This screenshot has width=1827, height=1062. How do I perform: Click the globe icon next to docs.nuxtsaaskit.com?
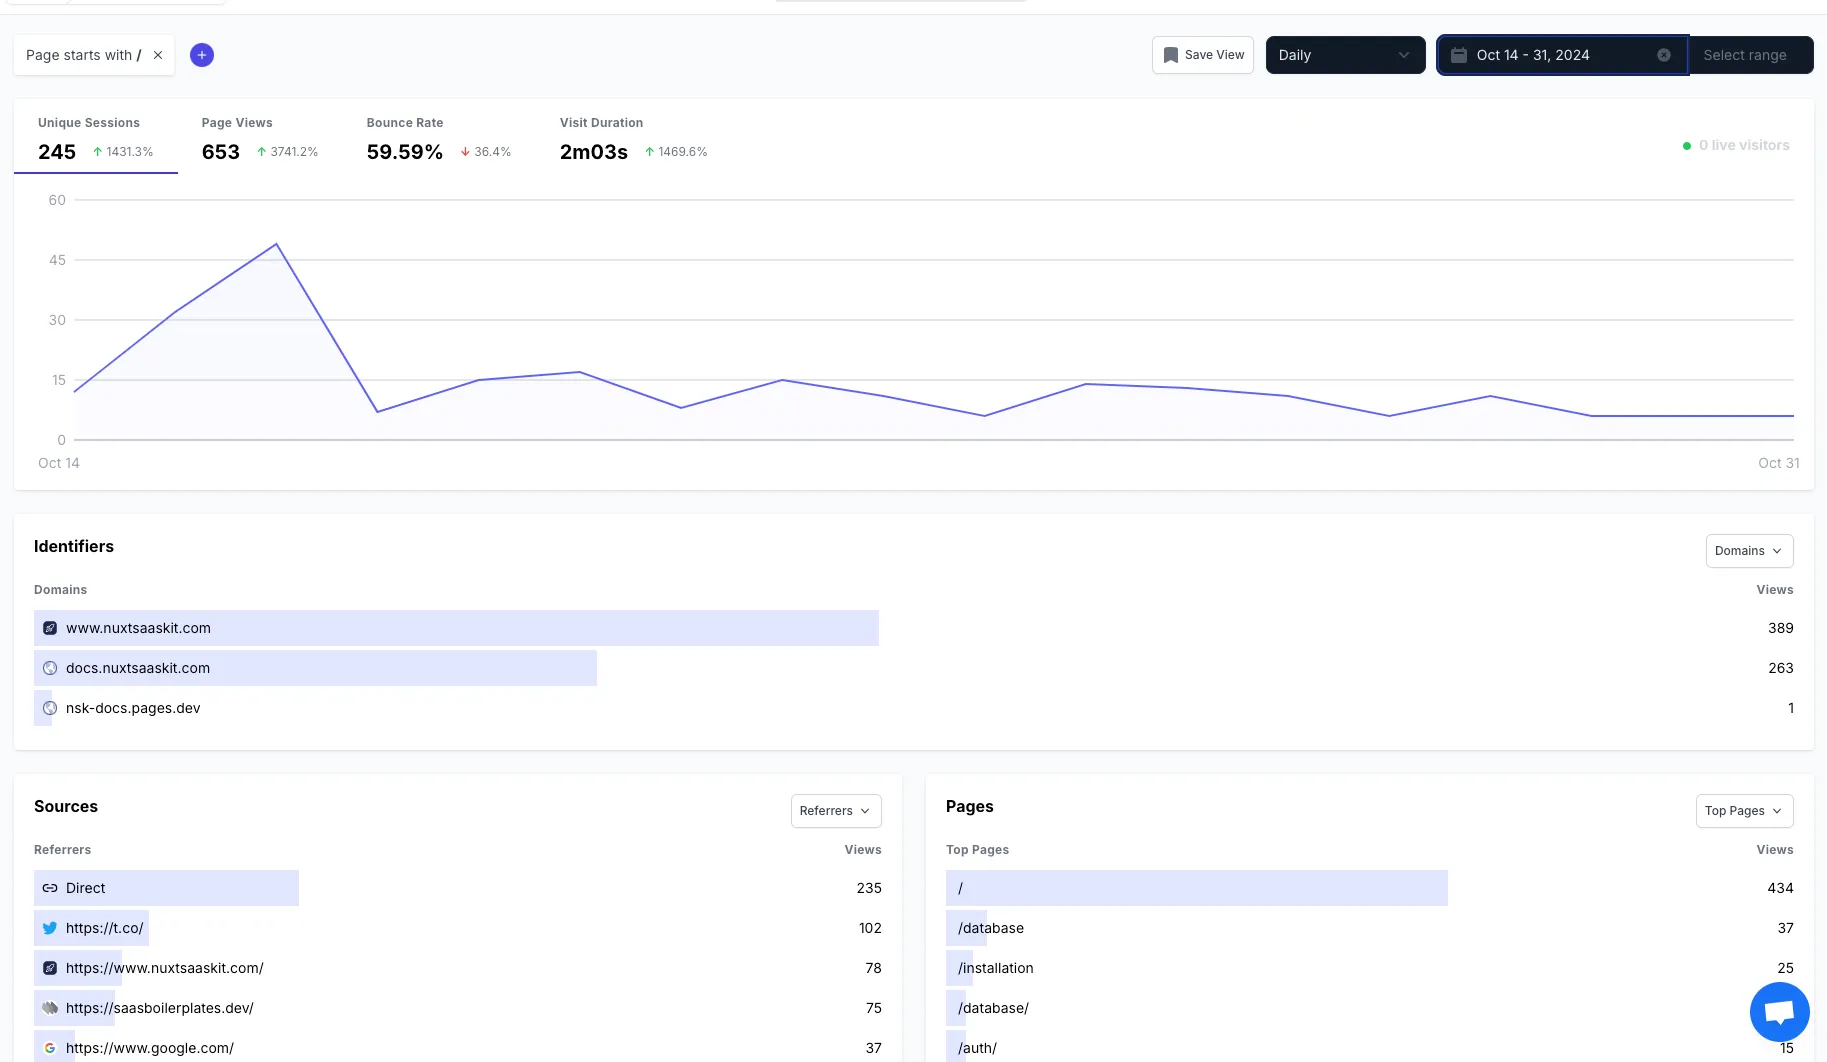(49, 668)
